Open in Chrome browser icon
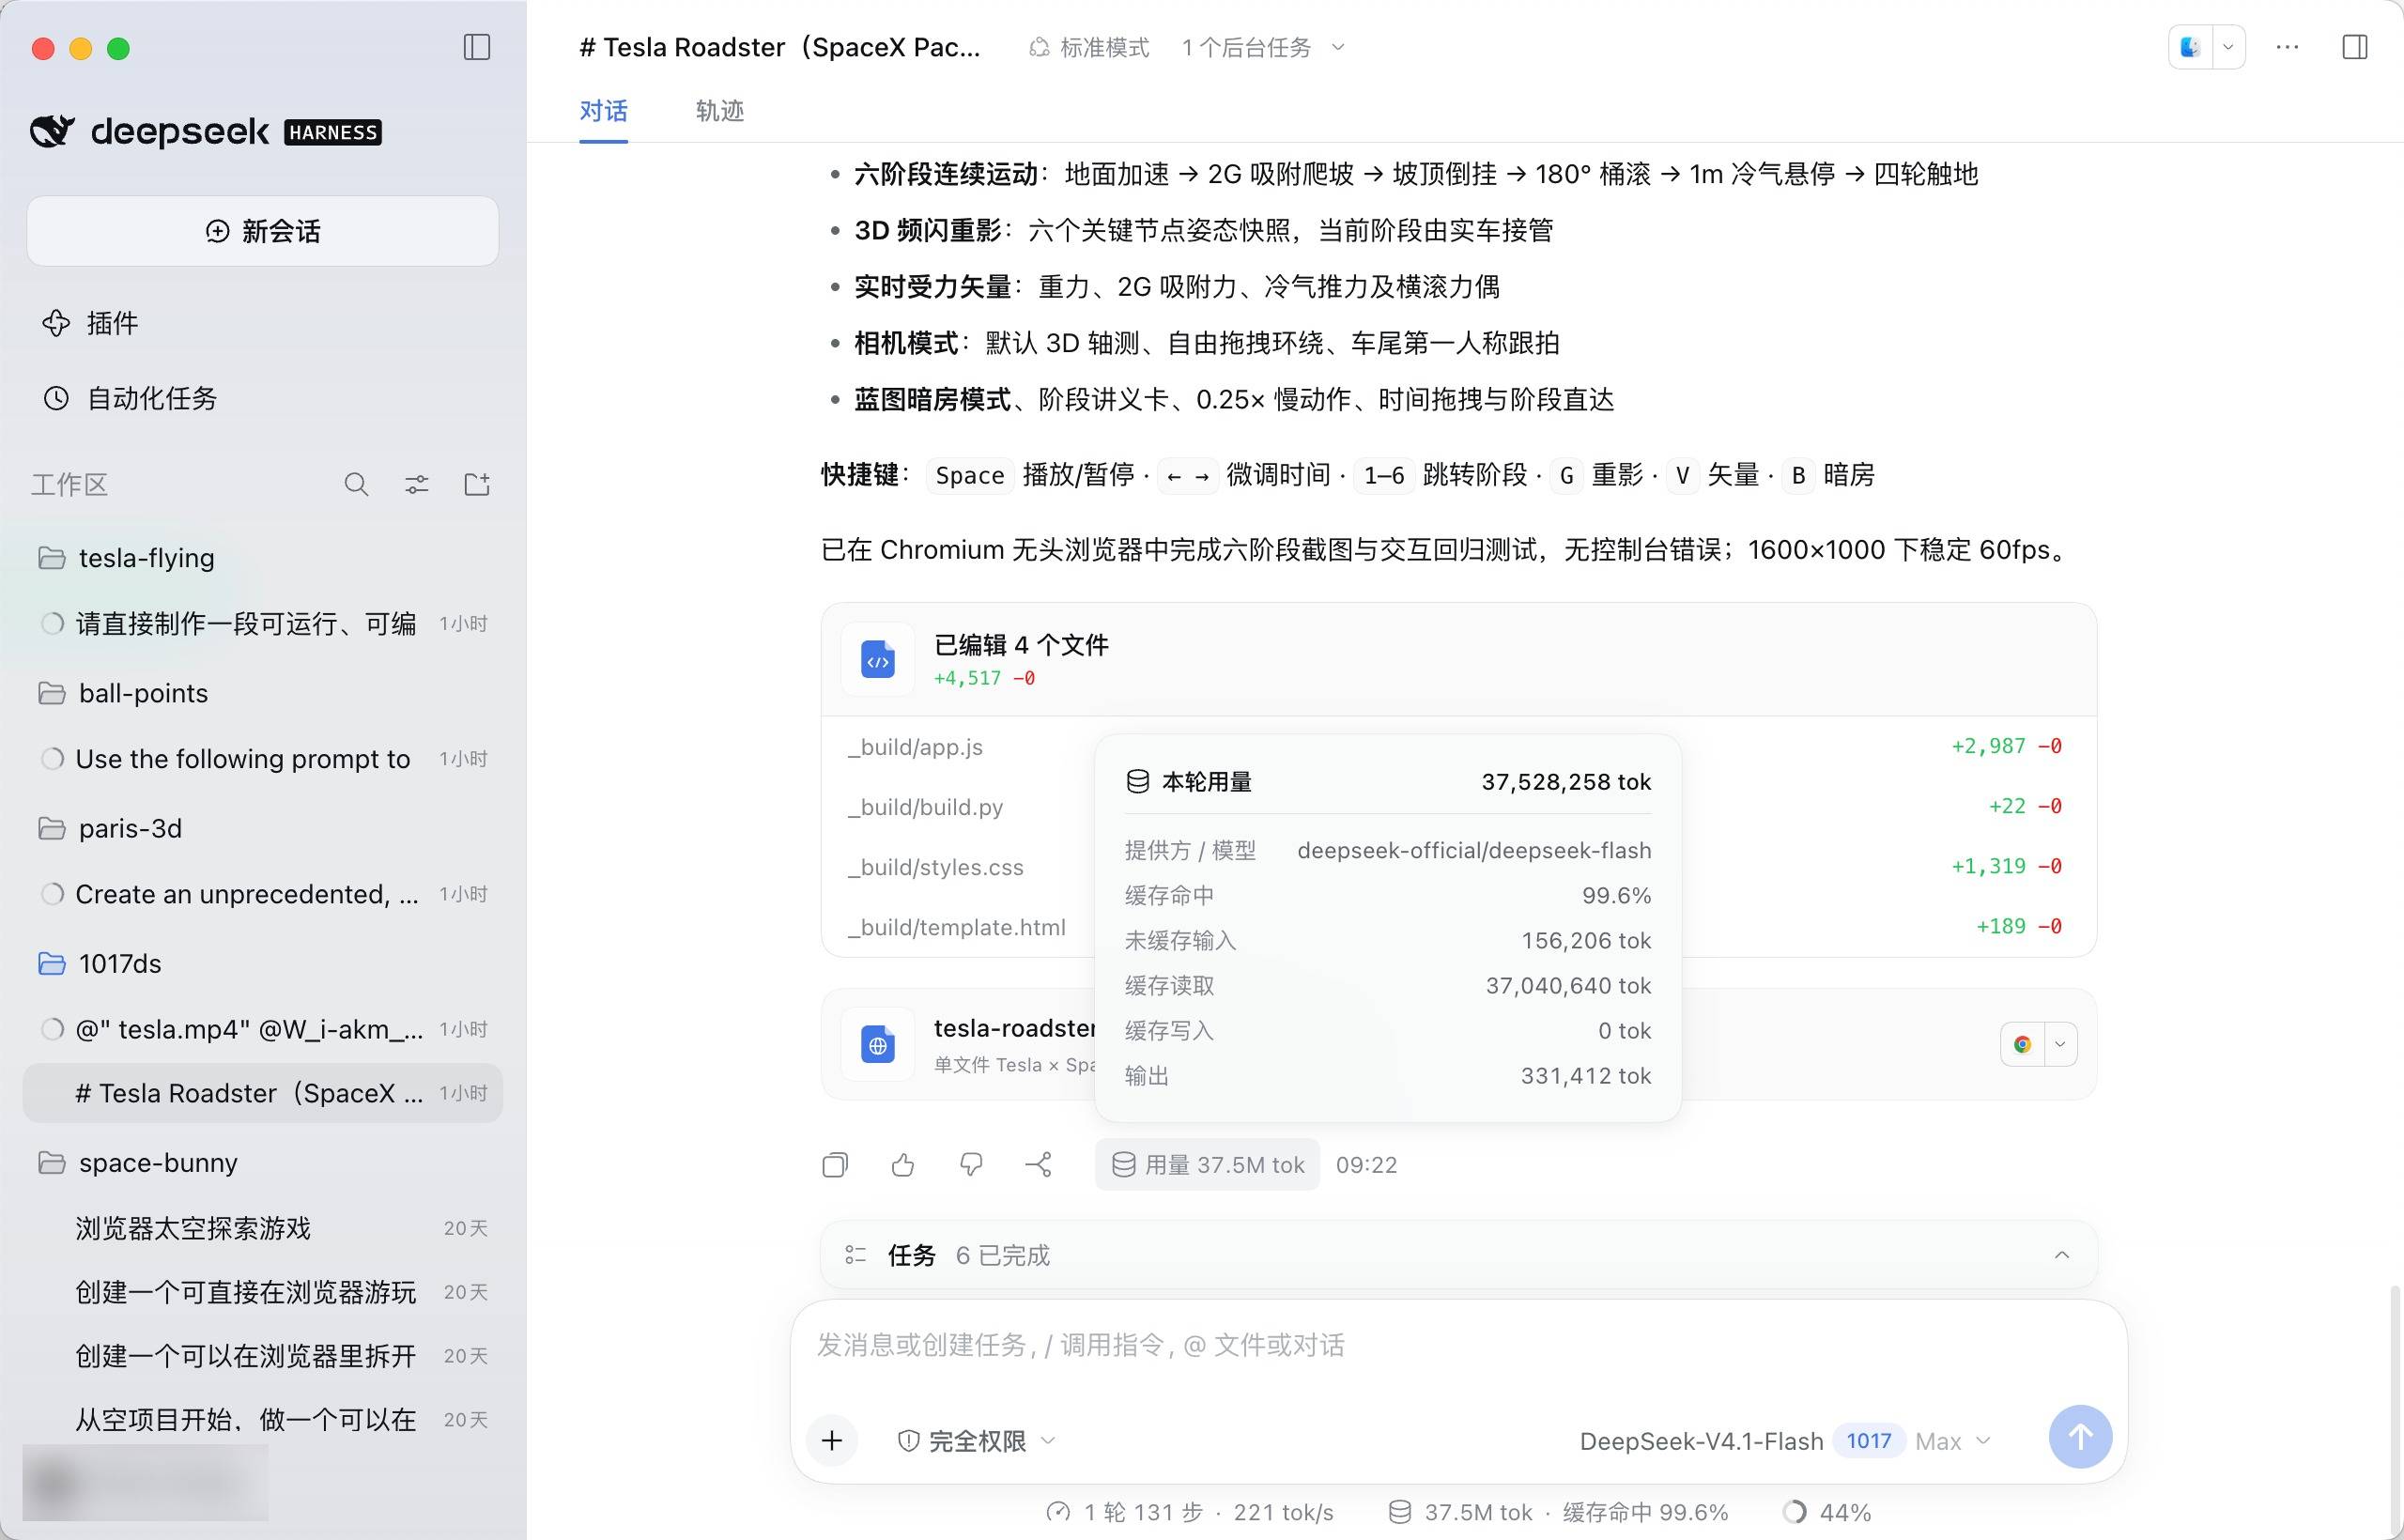 tap(2022, 1044)
